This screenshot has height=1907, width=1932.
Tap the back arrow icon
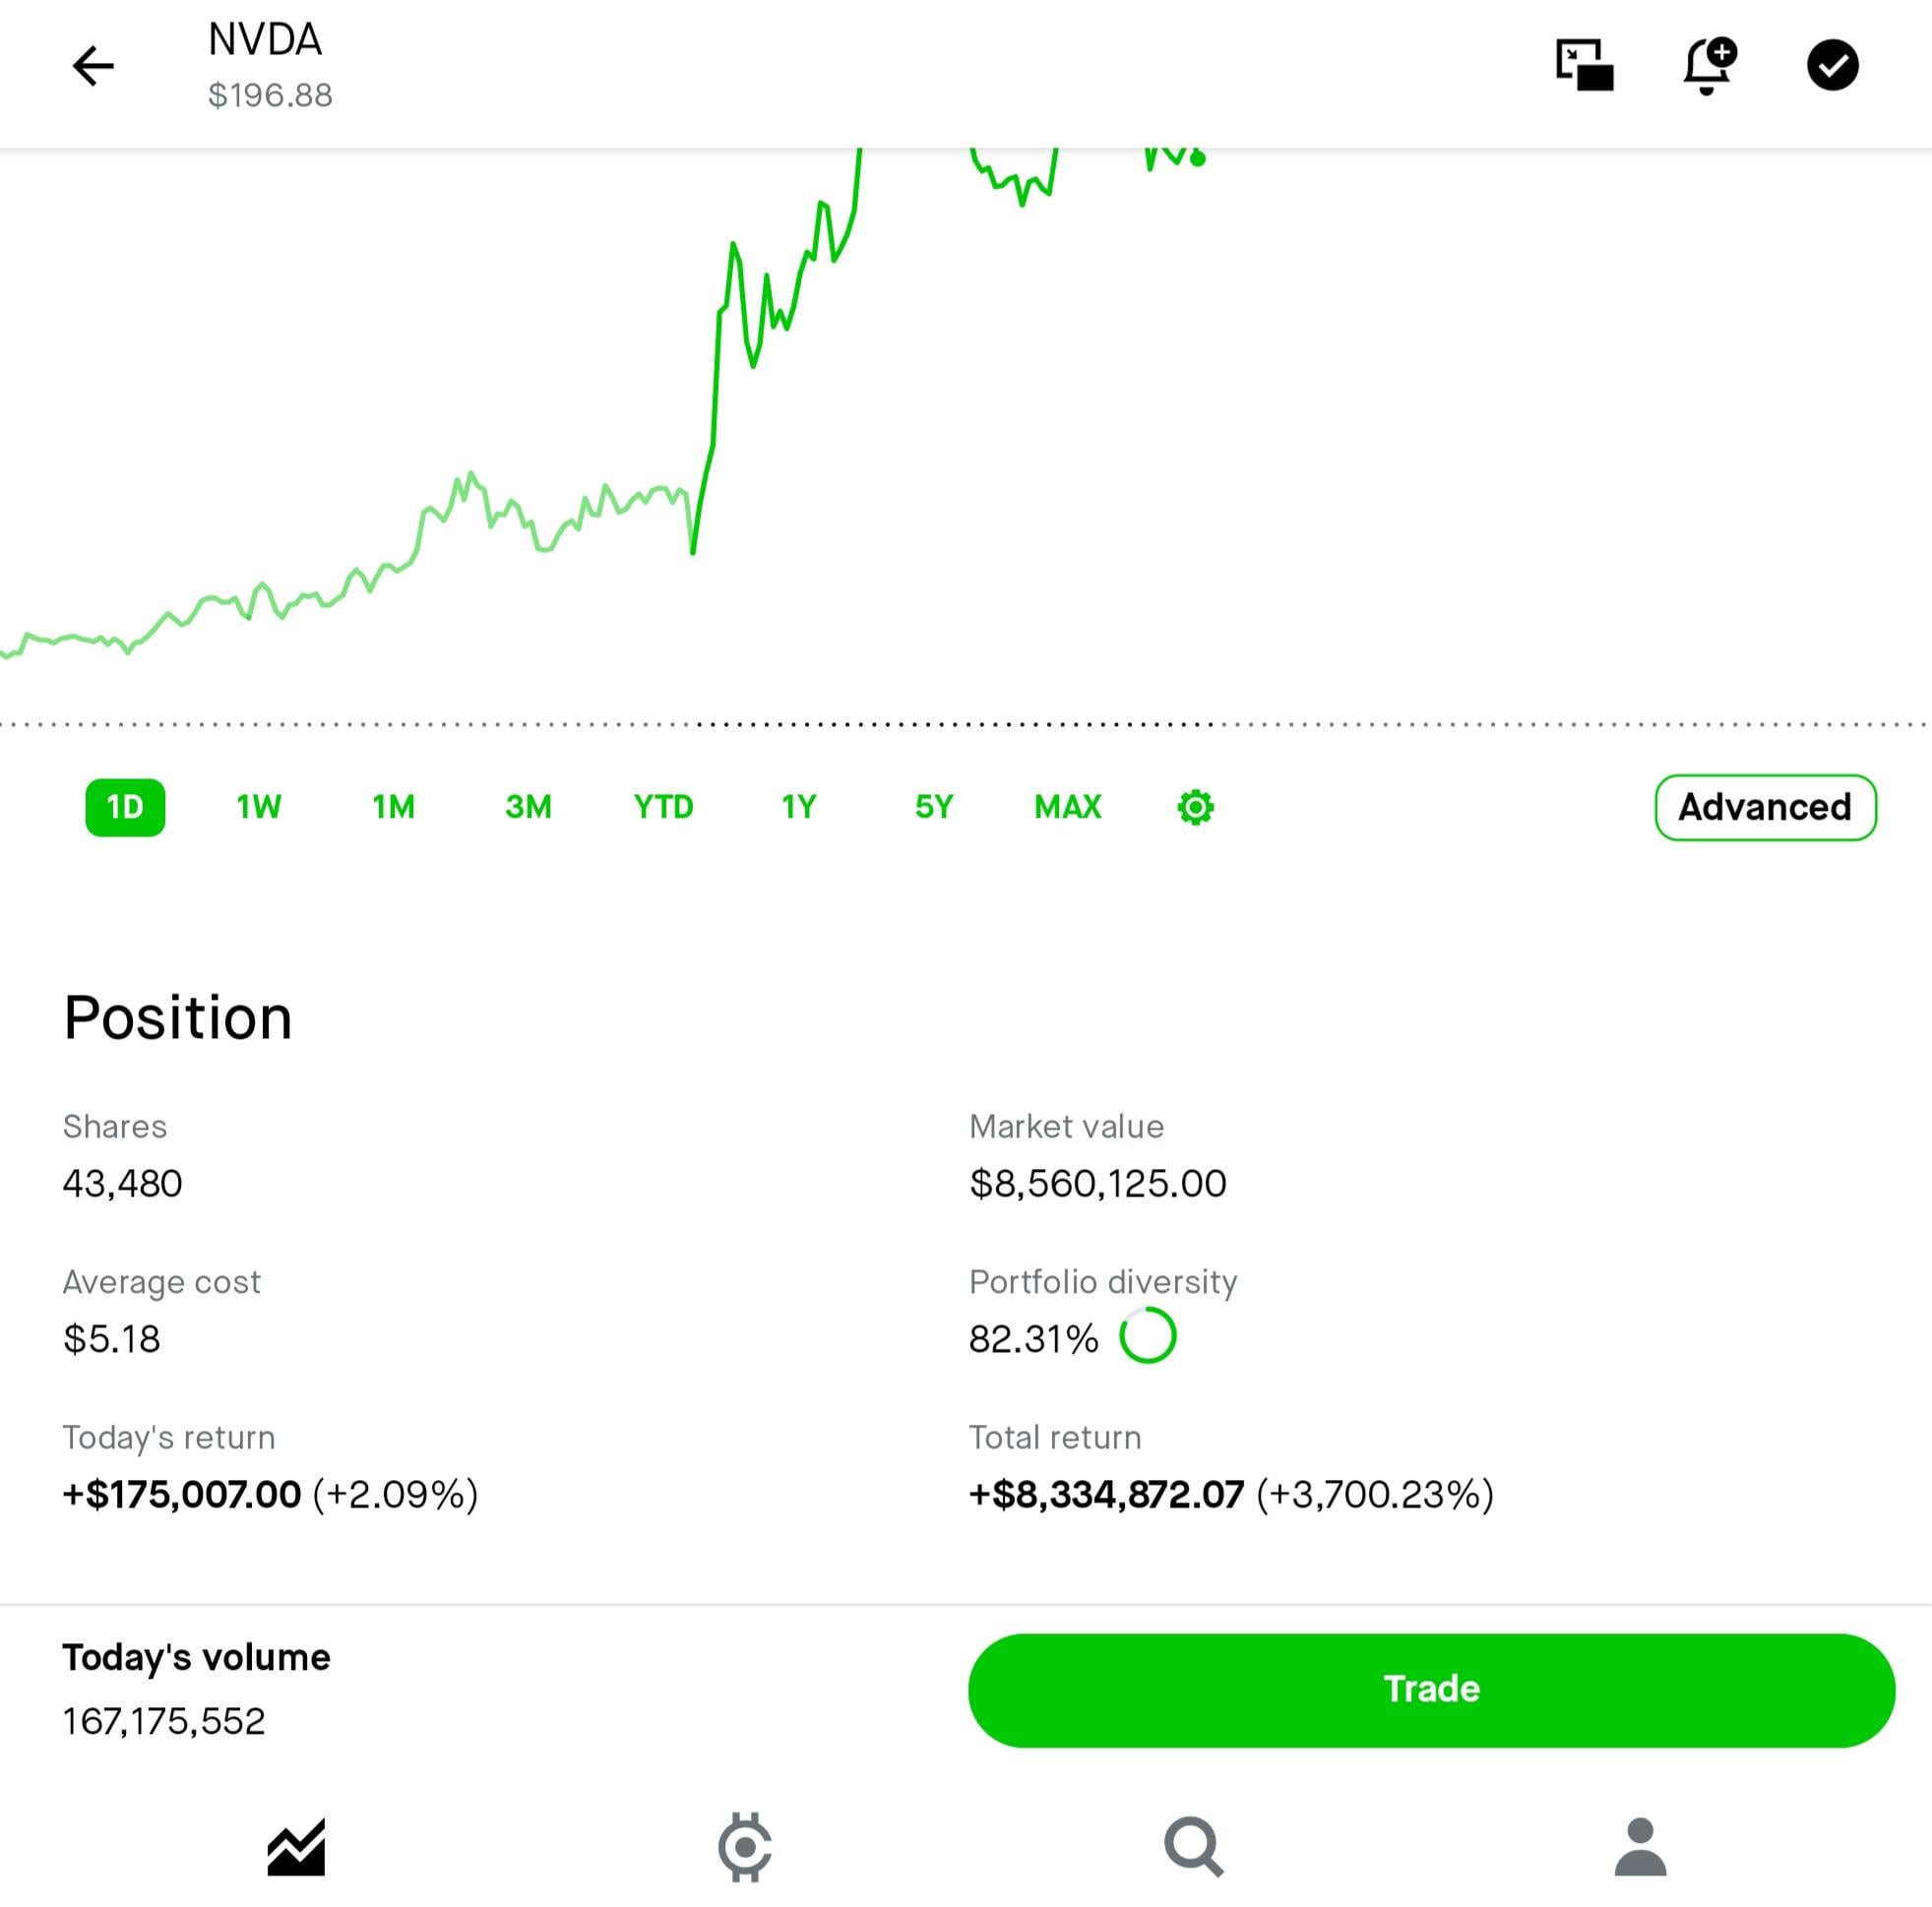93,66
